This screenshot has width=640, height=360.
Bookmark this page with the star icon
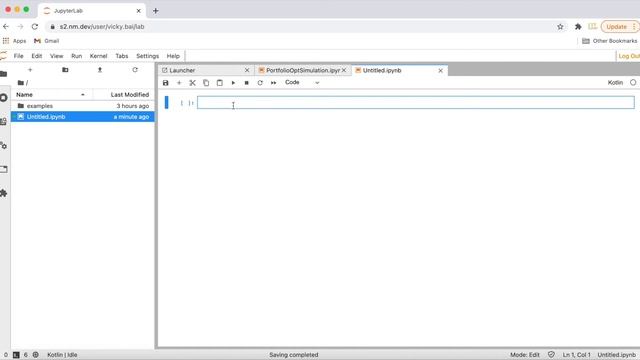[x=560, y=27]
